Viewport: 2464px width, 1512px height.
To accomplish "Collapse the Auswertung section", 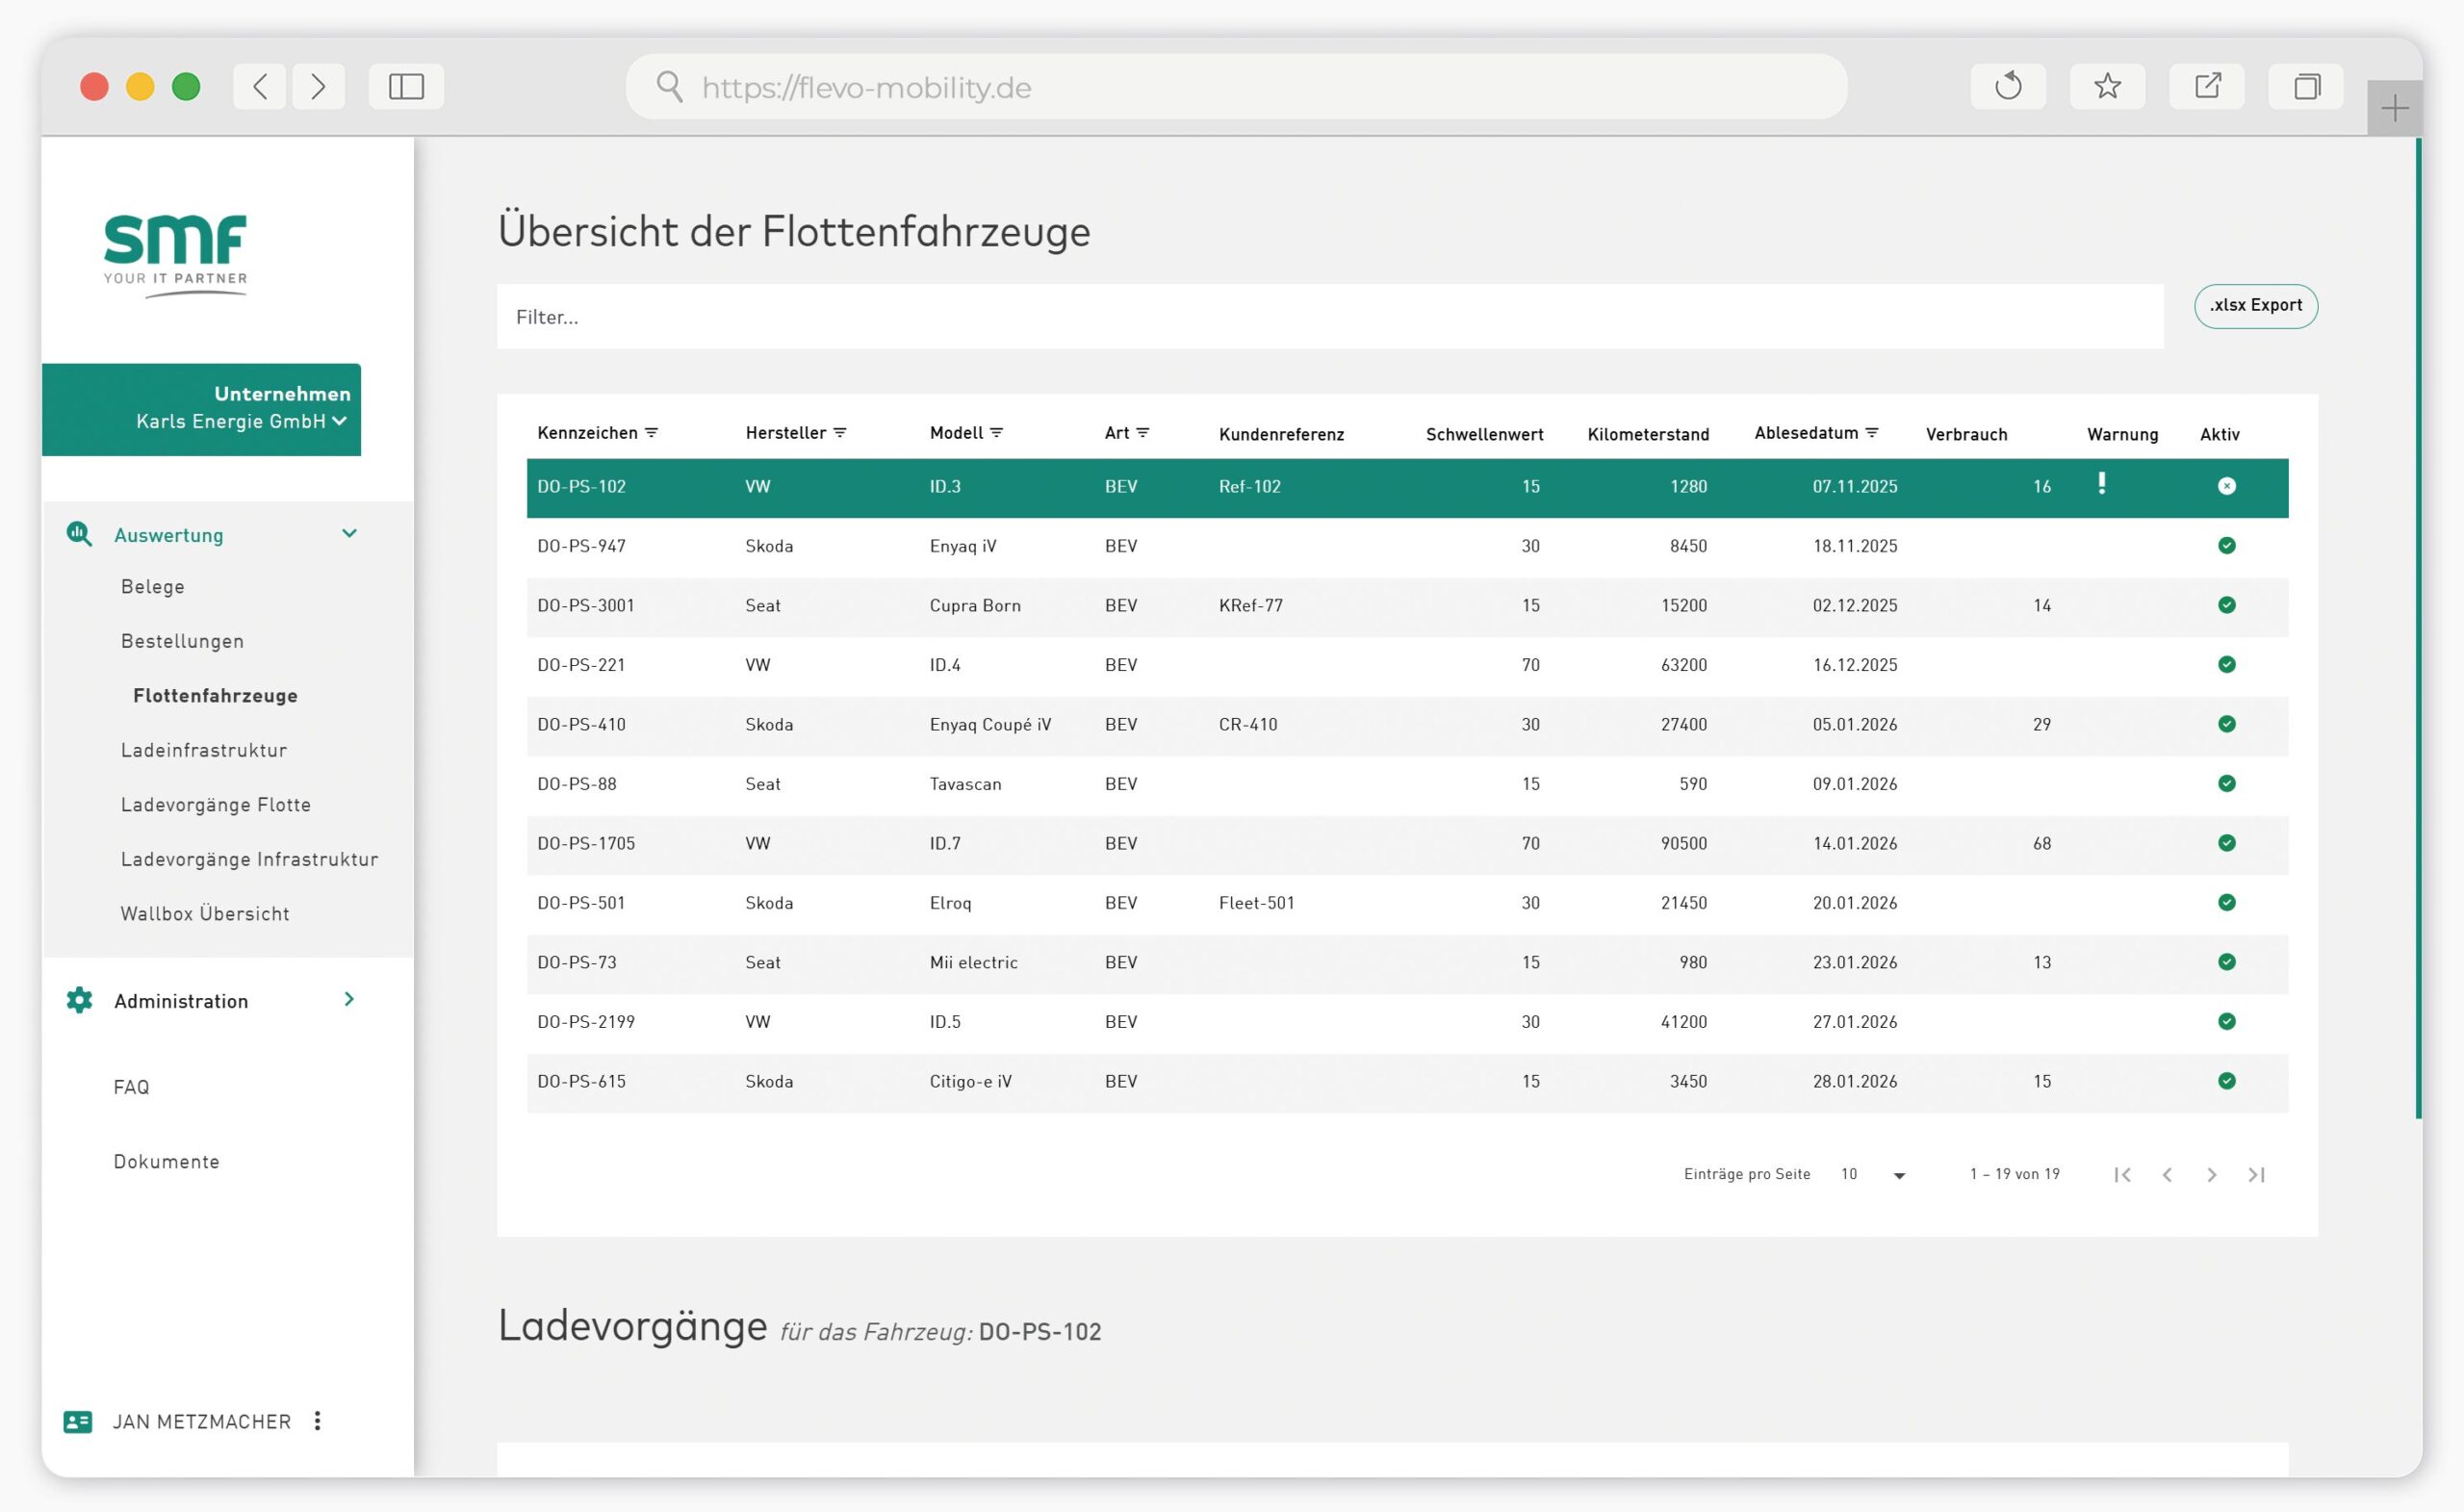I will tap(349, 534).
